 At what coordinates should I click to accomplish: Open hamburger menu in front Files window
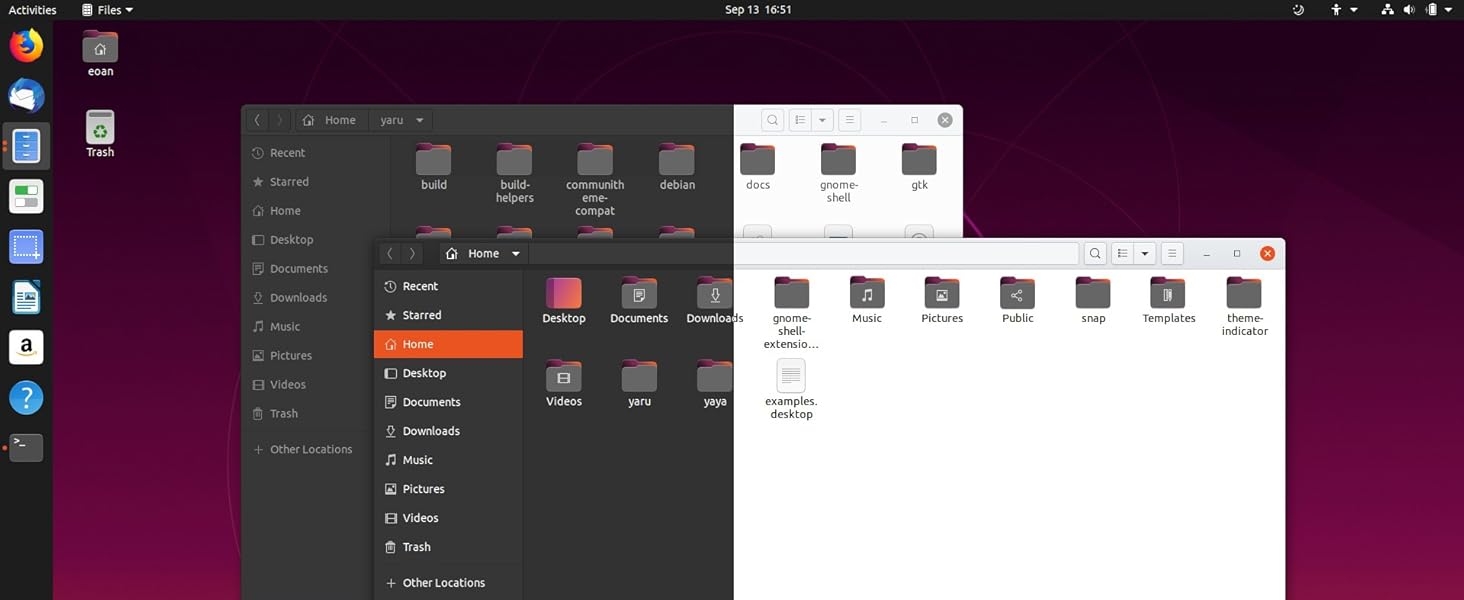coord(1173,254)
